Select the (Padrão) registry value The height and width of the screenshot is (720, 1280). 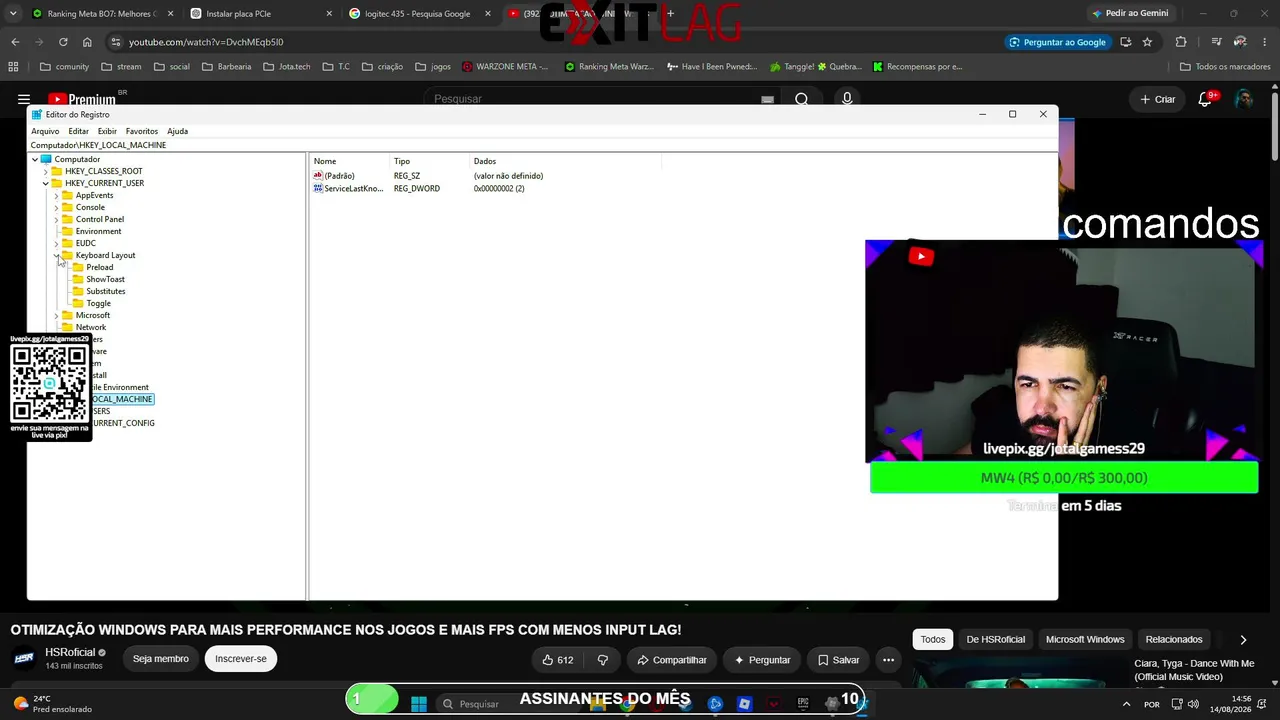pyautogui.click(x=339, y=176)
